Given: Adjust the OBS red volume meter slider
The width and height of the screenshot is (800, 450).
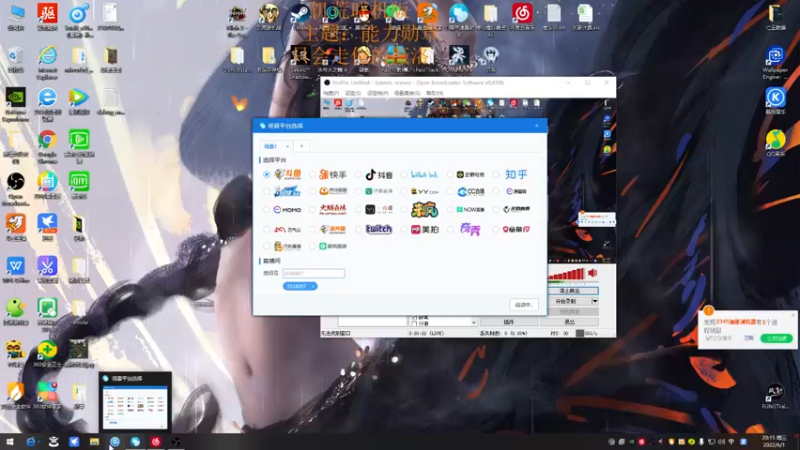Looking at the screenshot, I should point(566,274).
